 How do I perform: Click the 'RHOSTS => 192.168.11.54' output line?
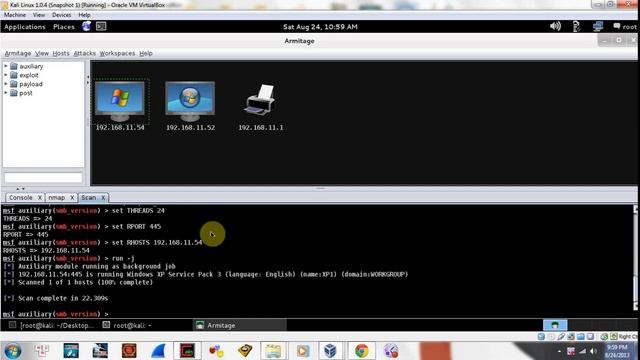click(46, 250)
